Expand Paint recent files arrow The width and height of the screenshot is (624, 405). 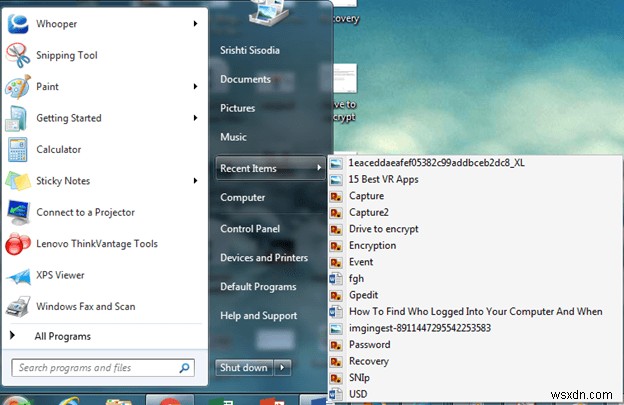click(195, 86)
